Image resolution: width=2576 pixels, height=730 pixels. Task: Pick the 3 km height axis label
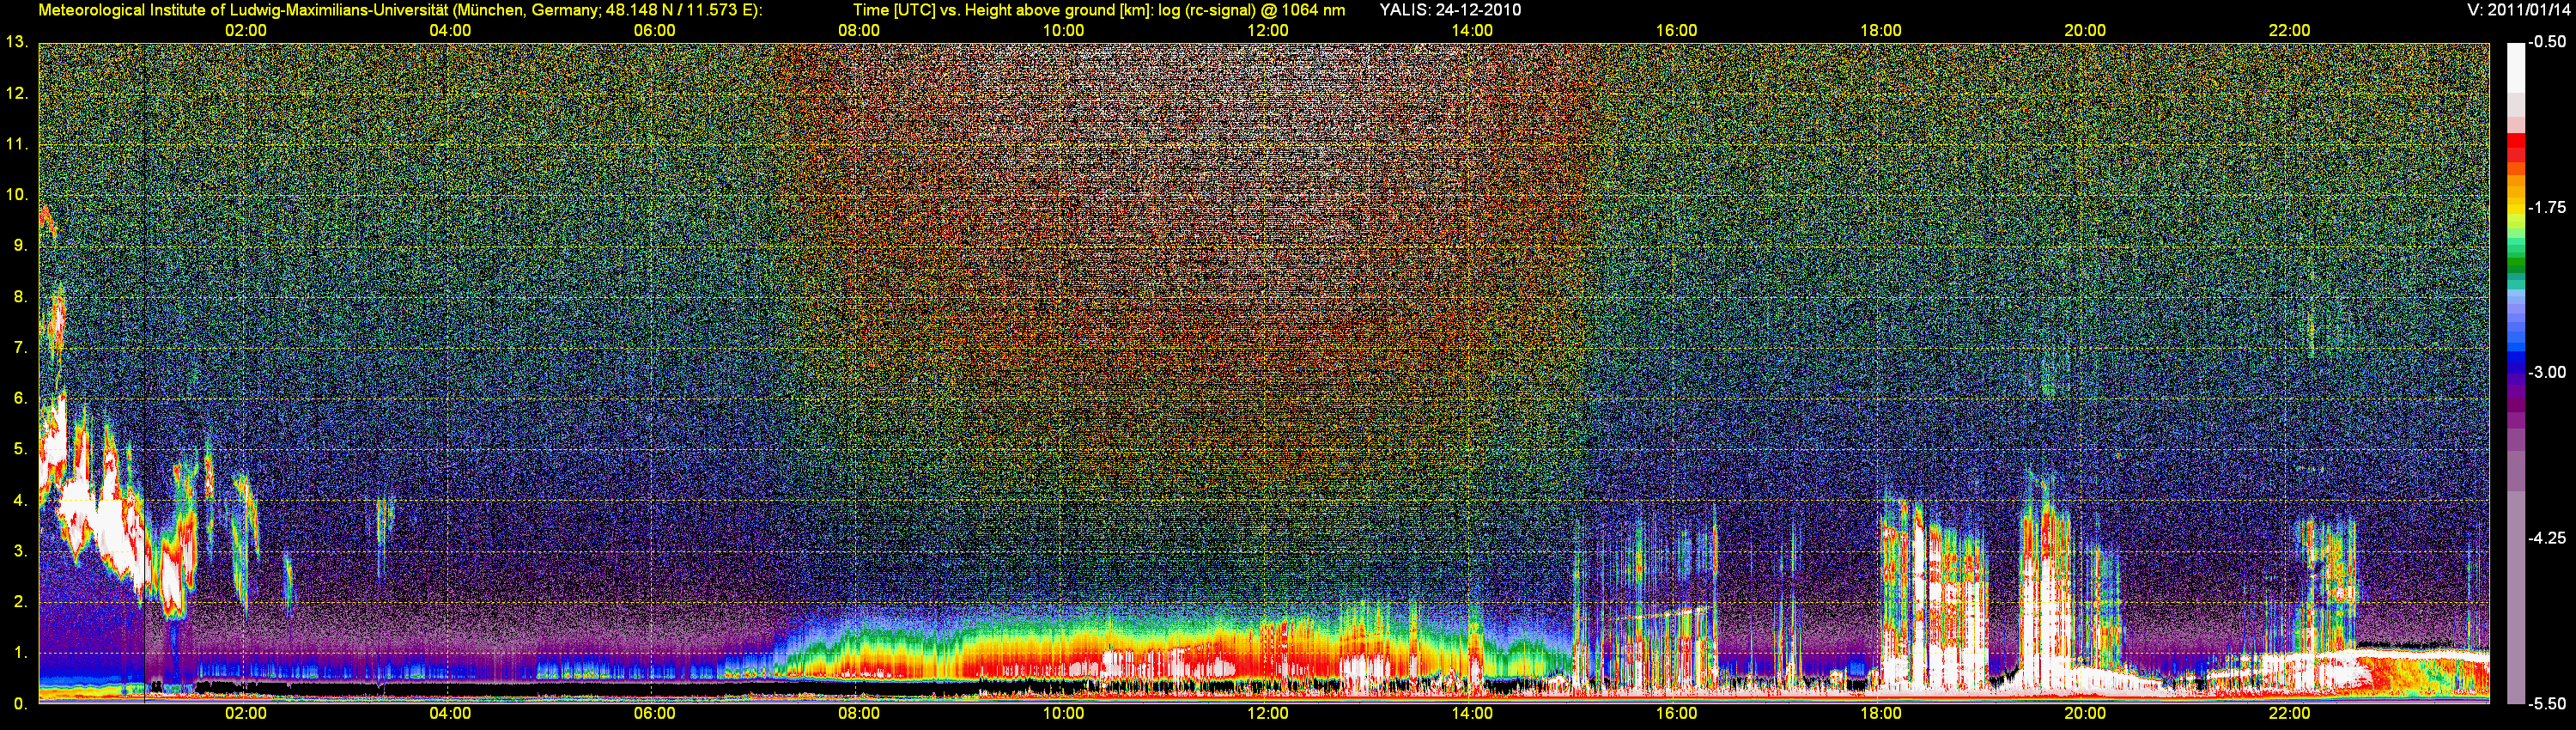(20, 551)
